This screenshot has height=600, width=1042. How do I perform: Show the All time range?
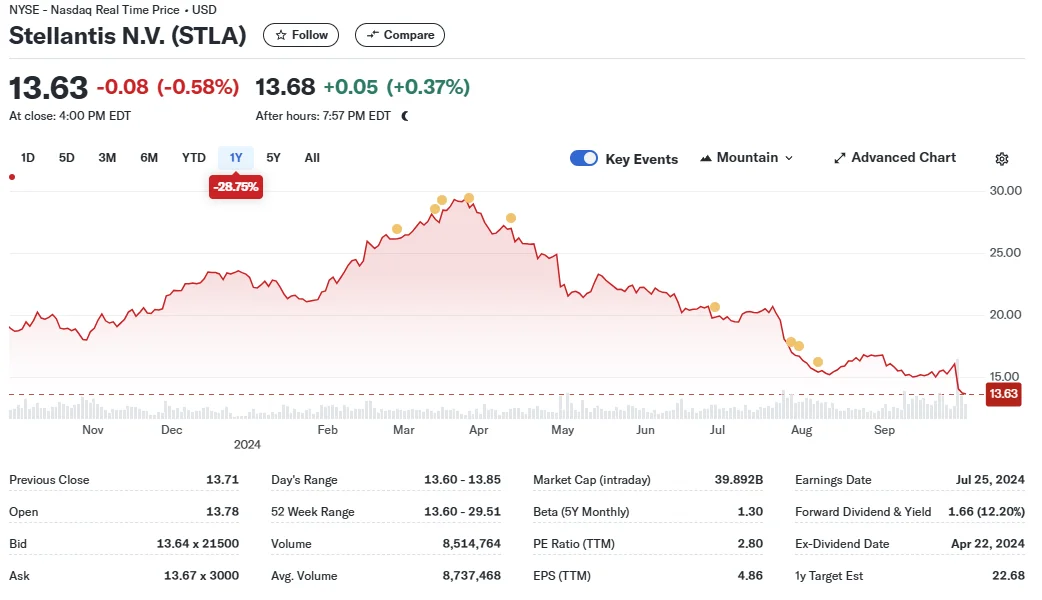coord(312,157)
